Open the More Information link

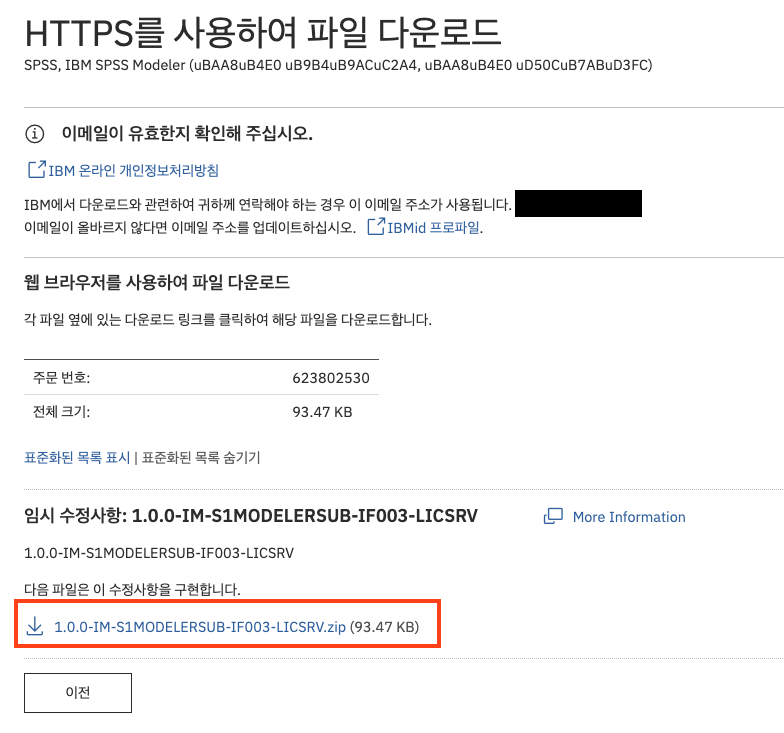coord(629,517)
